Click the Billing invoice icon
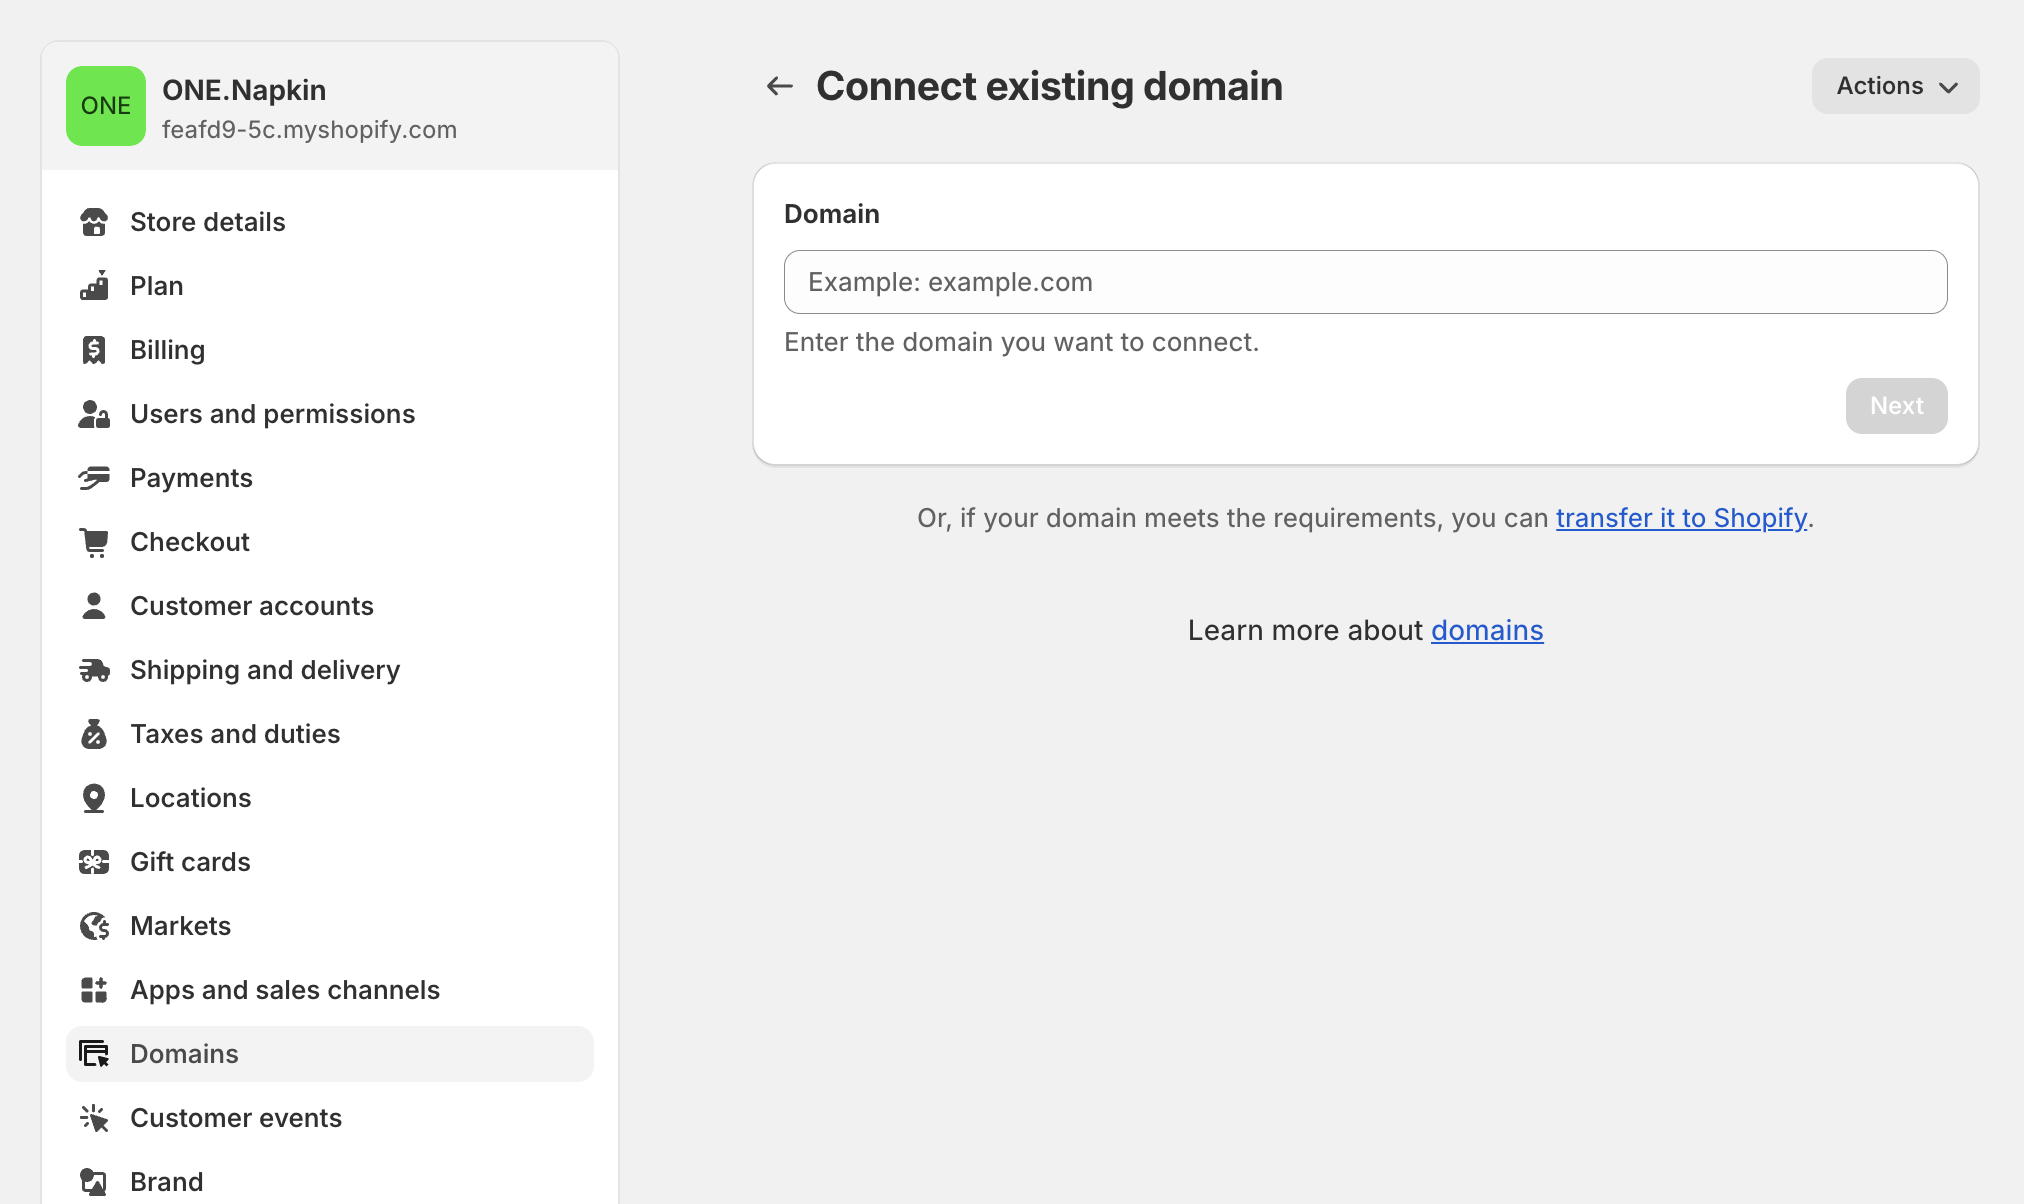 95,350
